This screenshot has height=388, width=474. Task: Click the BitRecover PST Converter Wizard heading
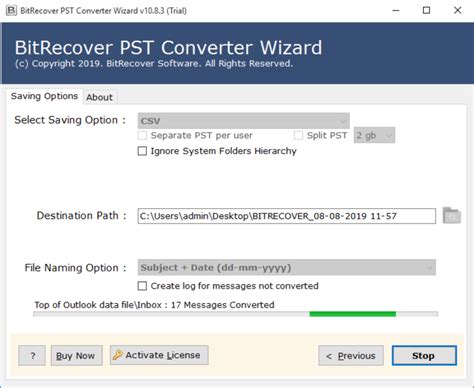pos(168,47)
